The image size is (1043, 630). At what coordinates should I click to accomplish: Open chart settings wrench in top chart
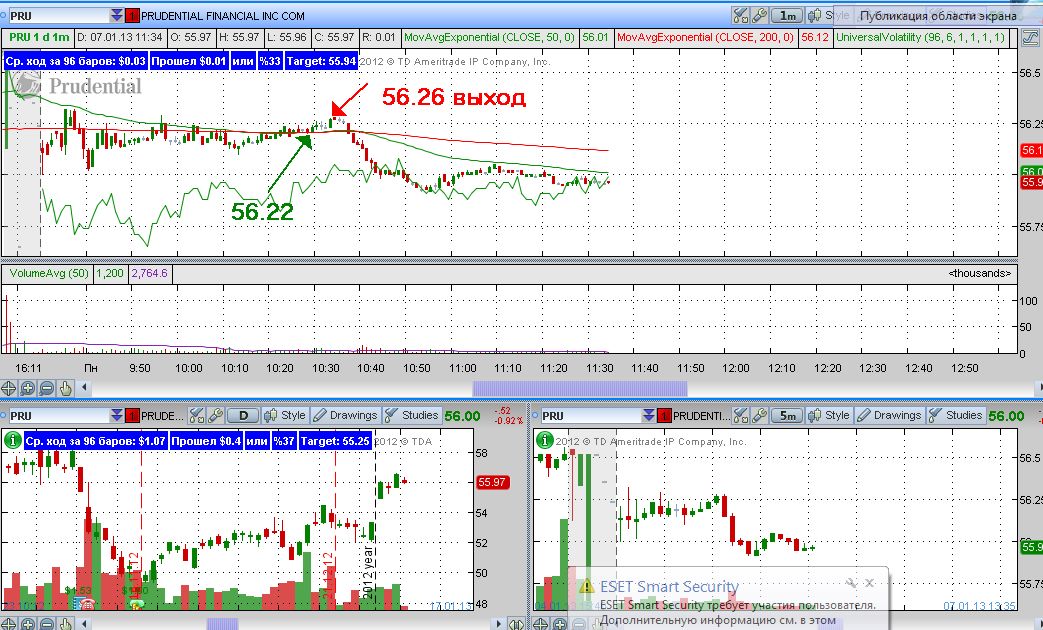point(760,15)
